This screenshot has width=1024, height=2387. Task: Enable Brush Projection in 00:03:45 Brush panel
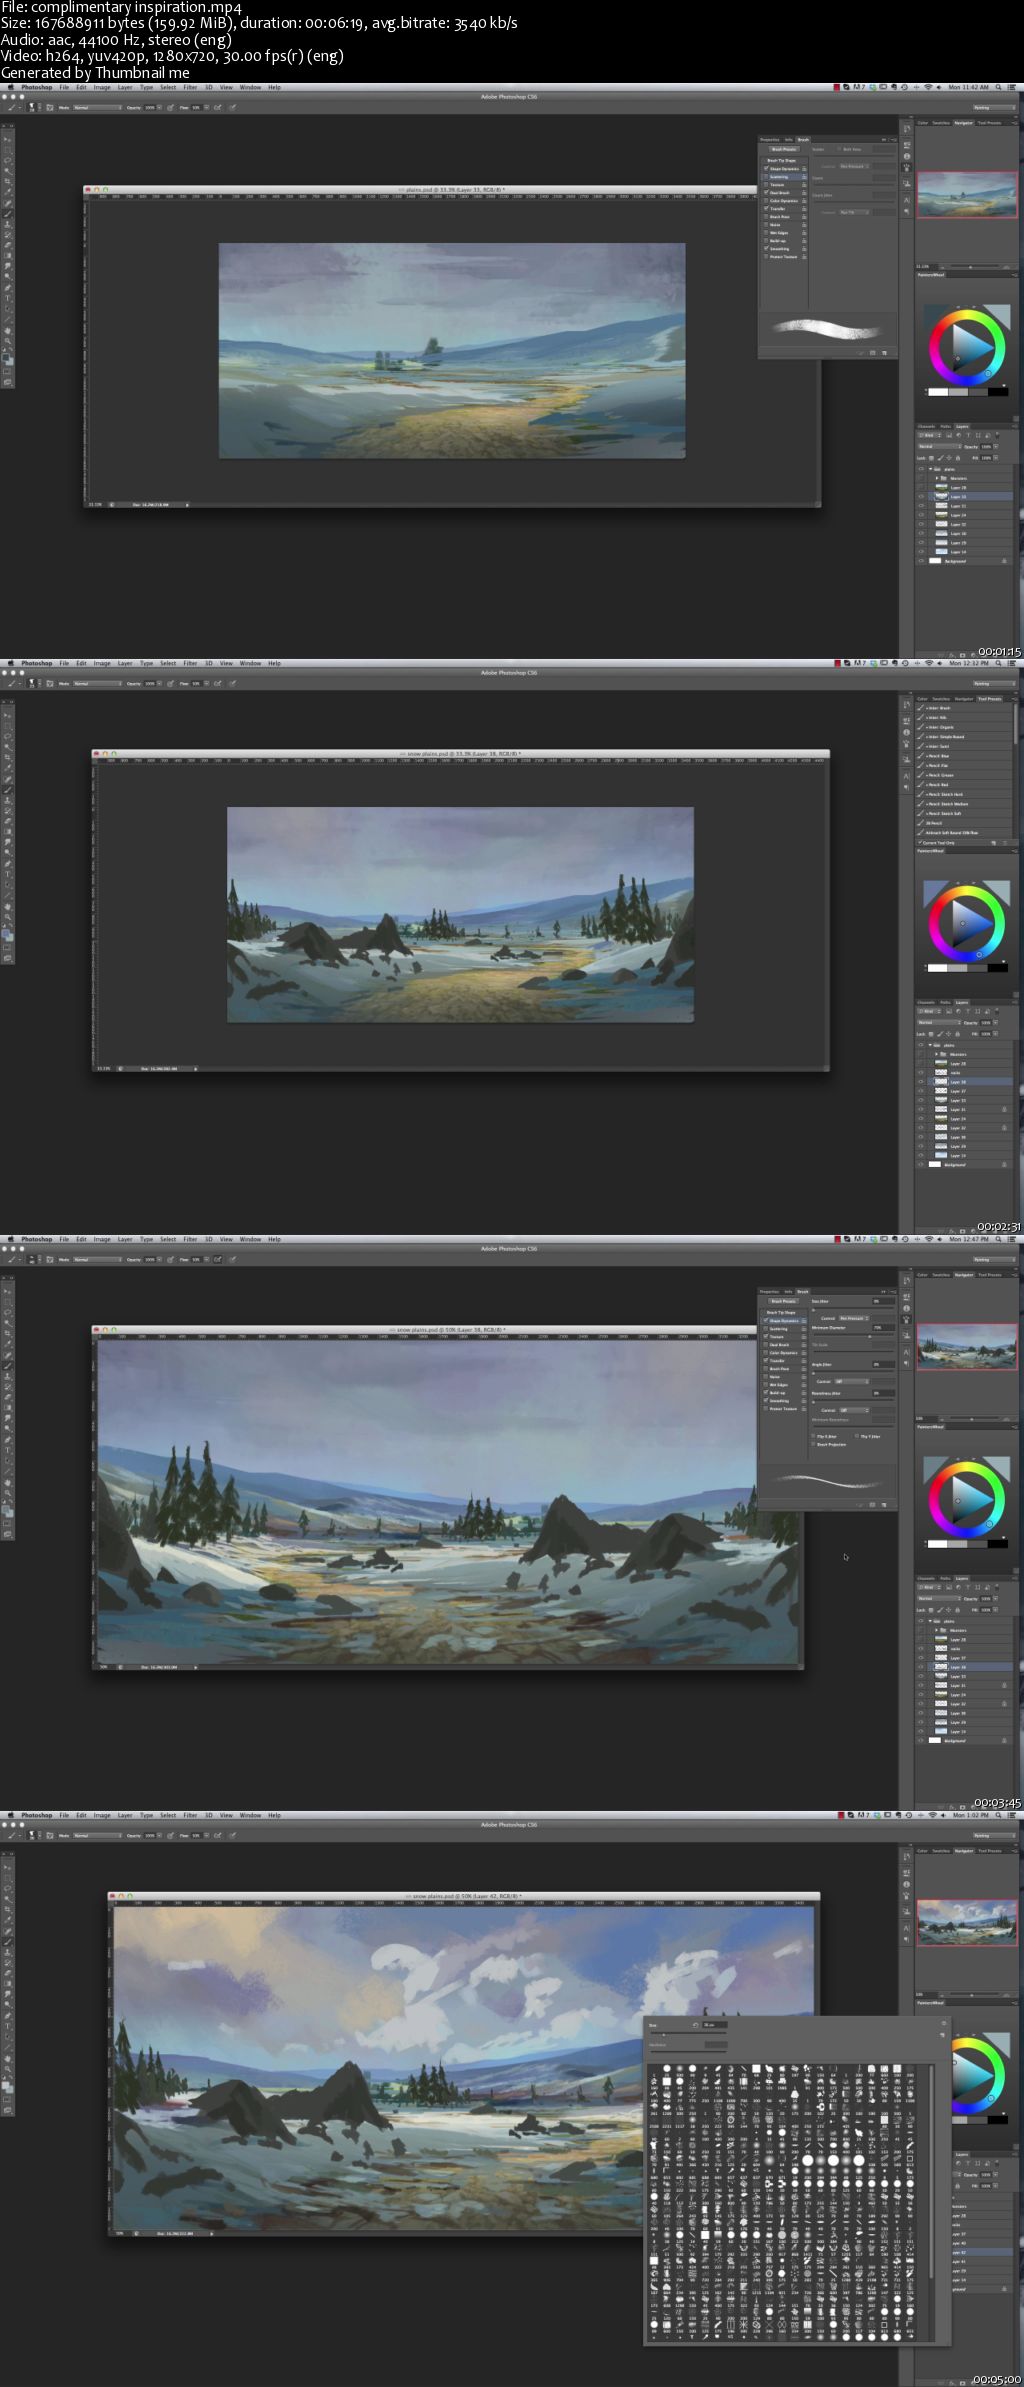813,1444
